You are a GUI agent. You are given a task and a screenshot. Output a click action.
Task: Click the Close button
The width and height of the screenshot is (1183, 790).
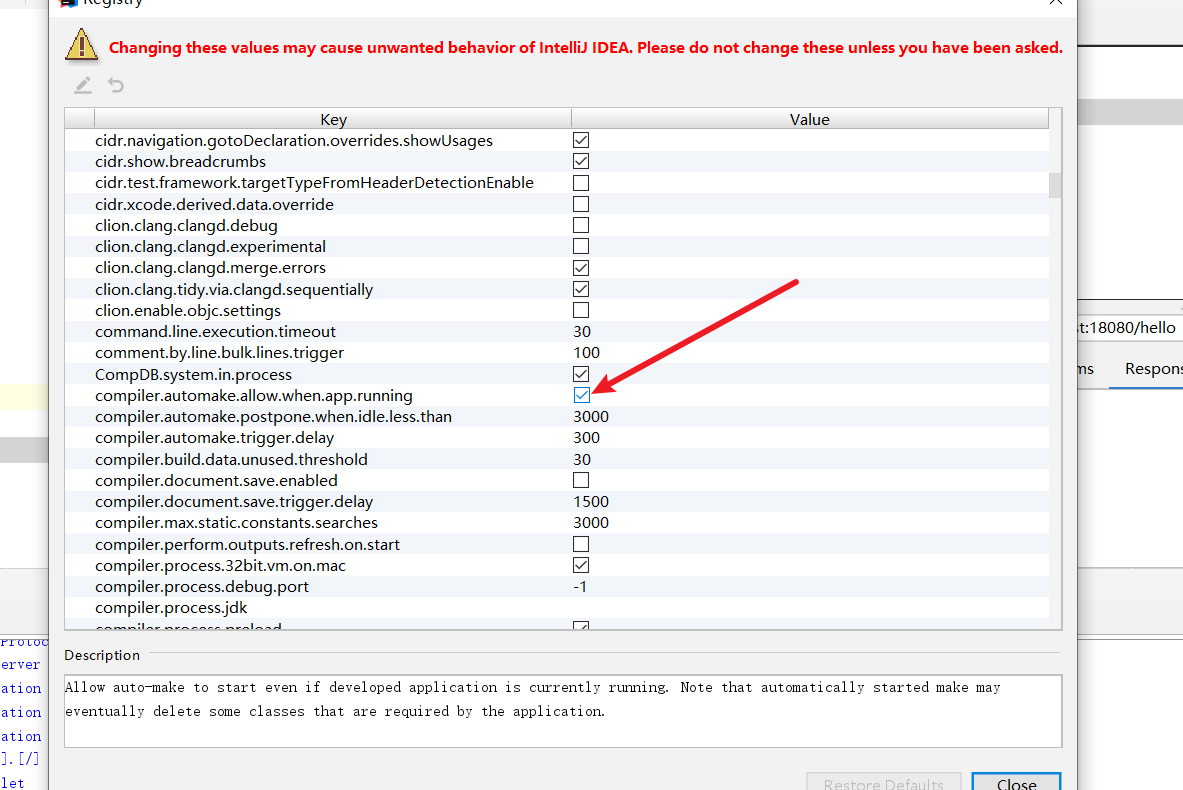pos(1015,783)
